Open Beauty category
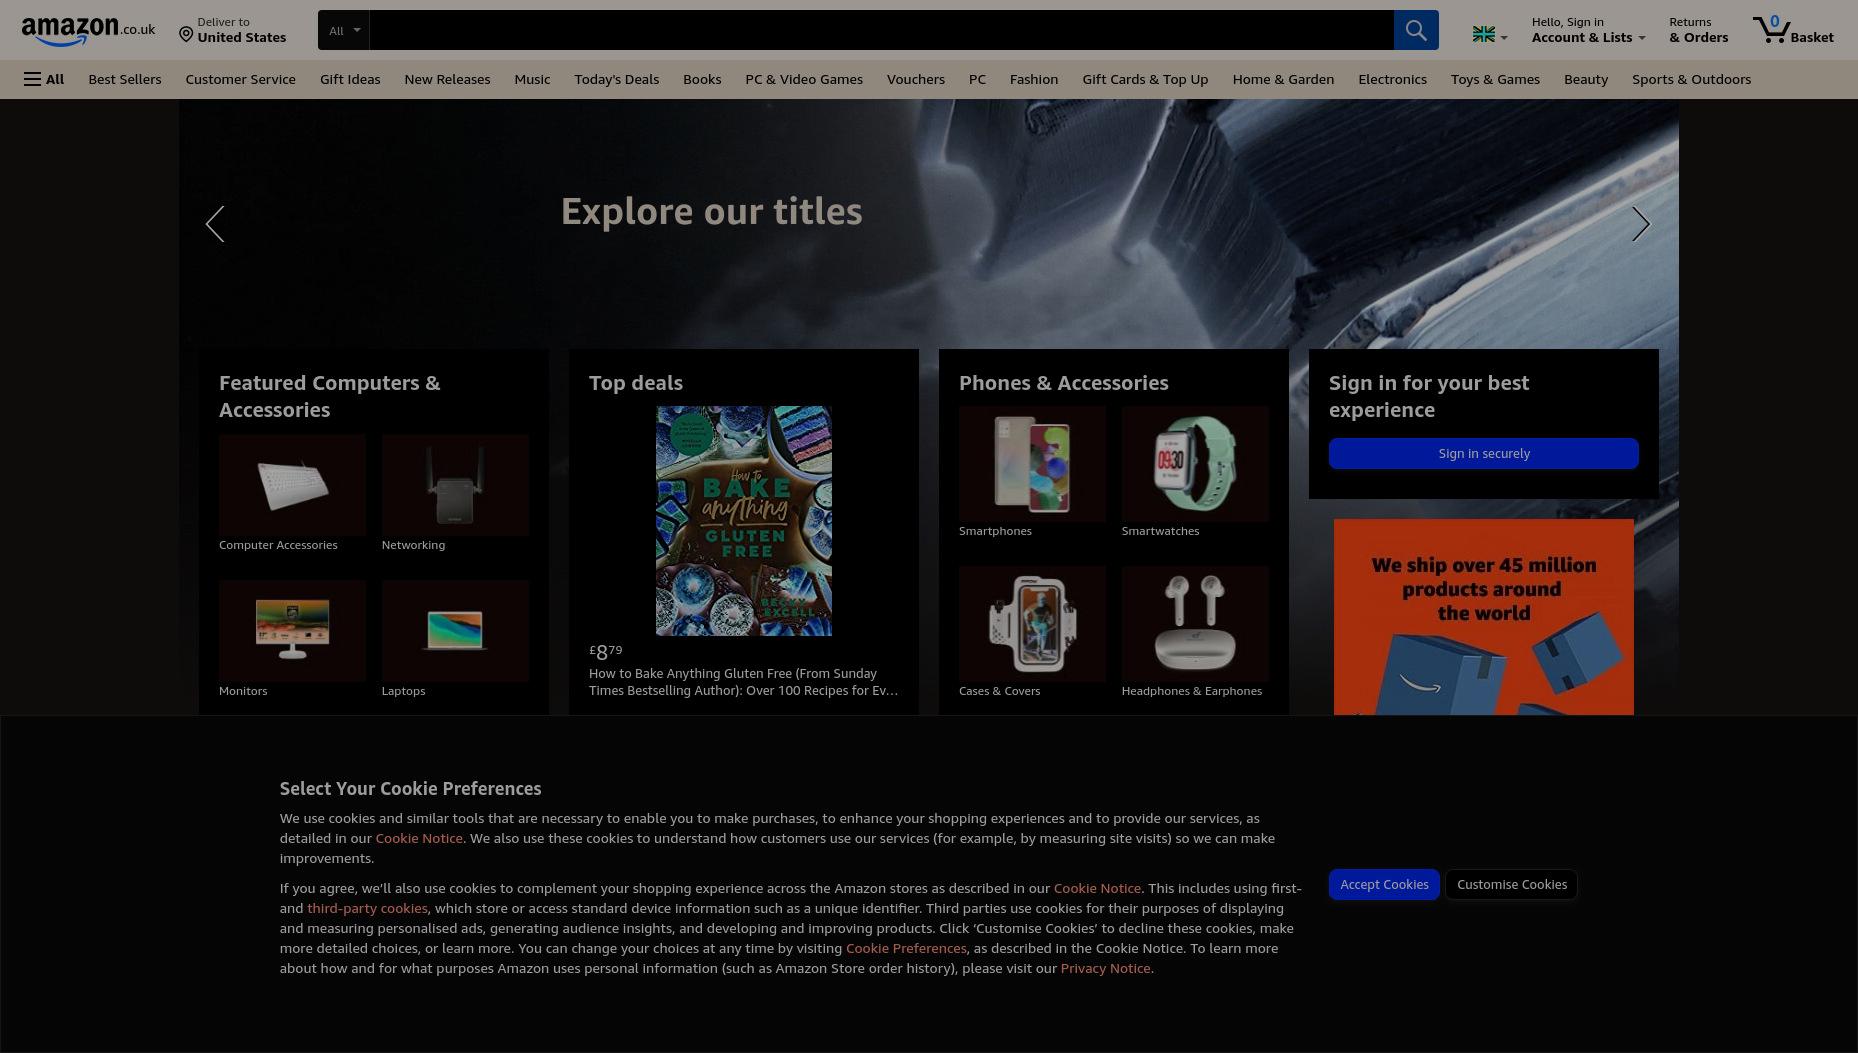The height and width of the screenshot is (1053, 1858). [x=1586, y=79]
